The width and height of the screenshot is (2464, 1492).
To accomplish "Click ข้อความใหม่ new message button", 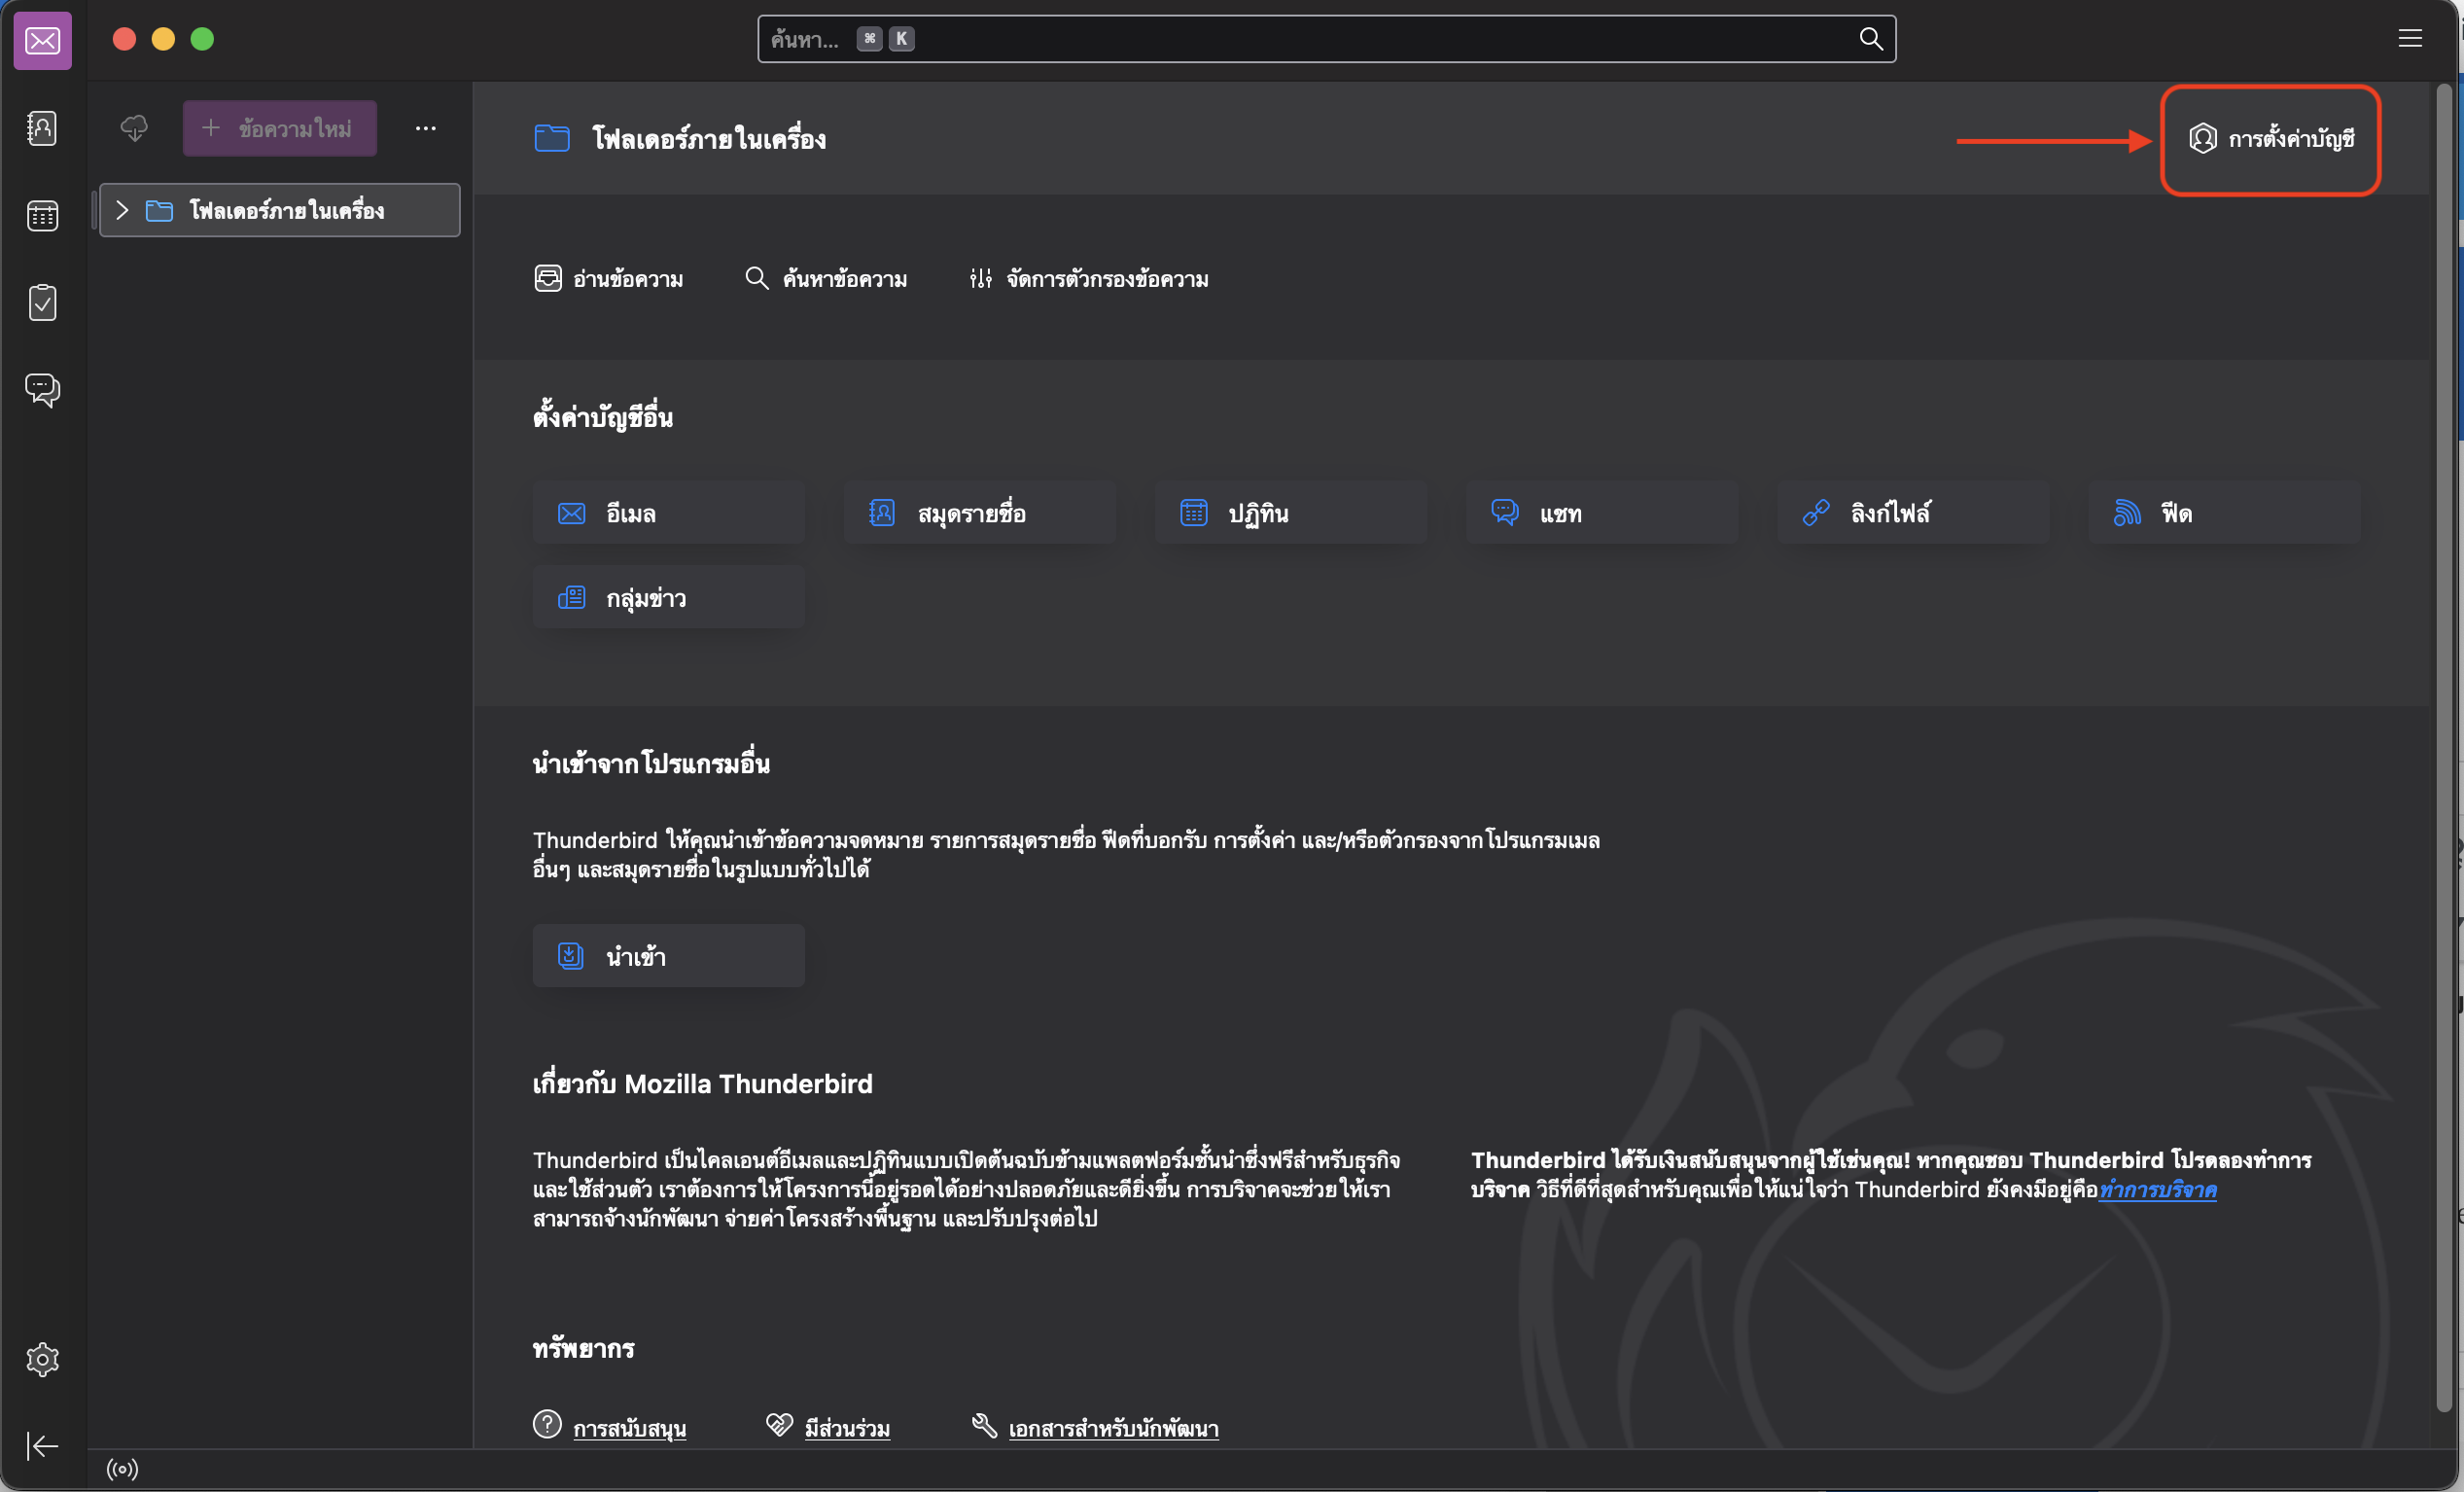I will 280,128.
